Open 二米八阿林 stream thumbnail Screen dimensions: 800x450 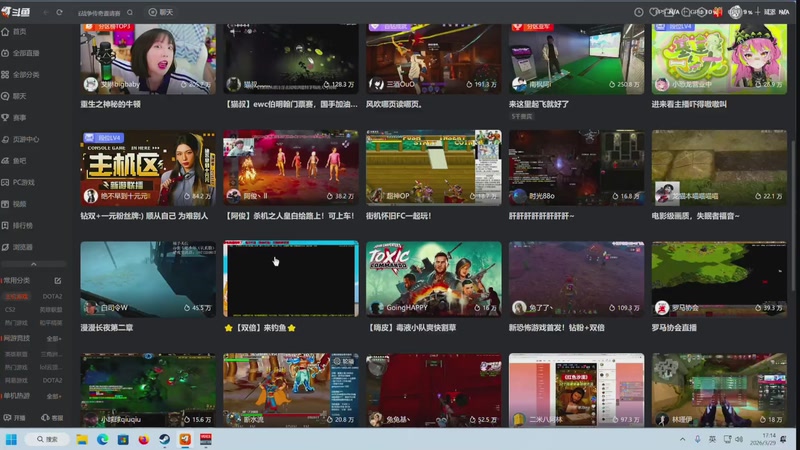pyautogui.click(x=577, y=390)
